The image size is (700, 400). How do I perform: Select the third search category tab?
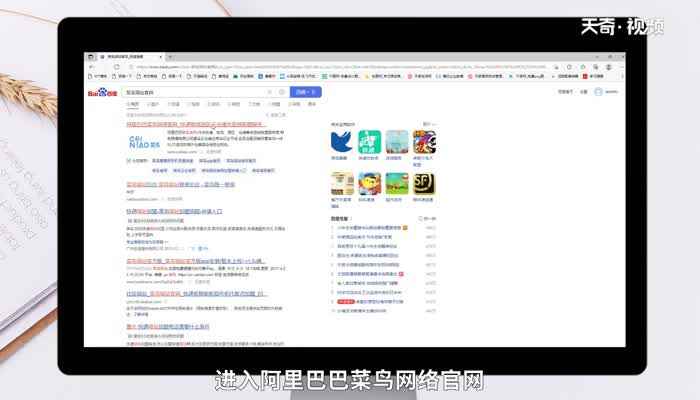tap(174, 103)
